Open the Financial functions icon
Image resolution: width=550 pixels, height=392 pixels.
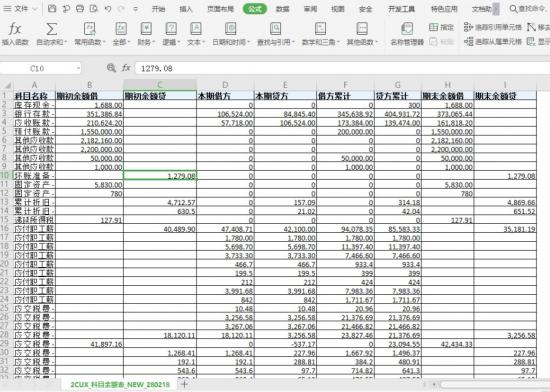coord(146,29)
